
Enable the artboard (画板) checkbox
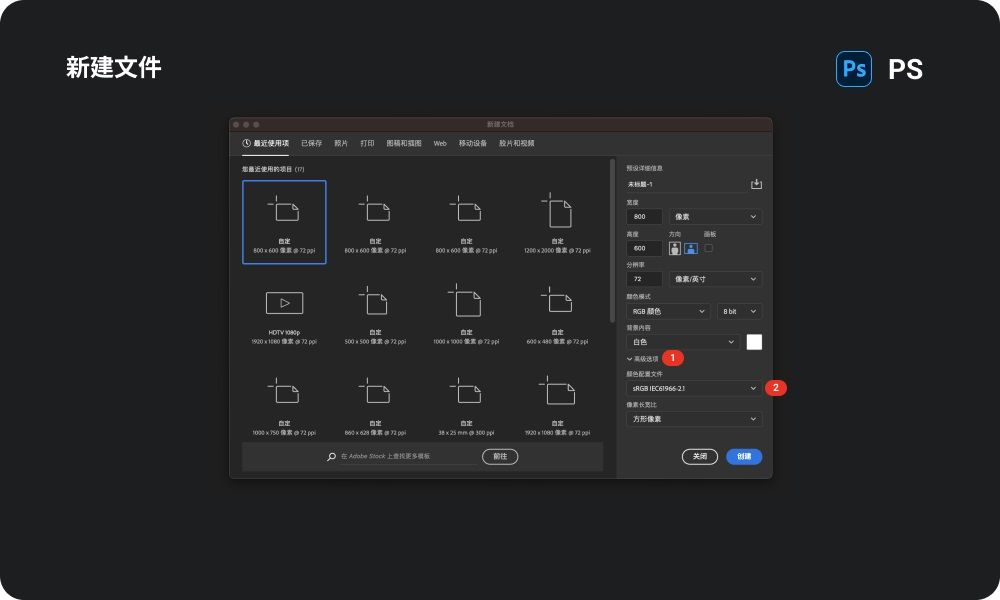pyautogui.click(x=709, y=247)
